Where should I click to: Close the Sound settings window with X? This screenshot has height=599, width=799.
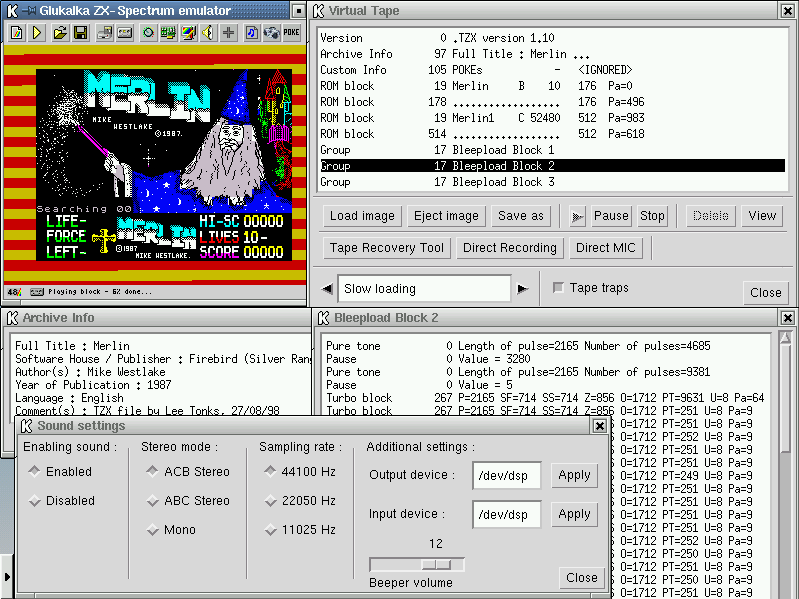[x=600, y=426]
